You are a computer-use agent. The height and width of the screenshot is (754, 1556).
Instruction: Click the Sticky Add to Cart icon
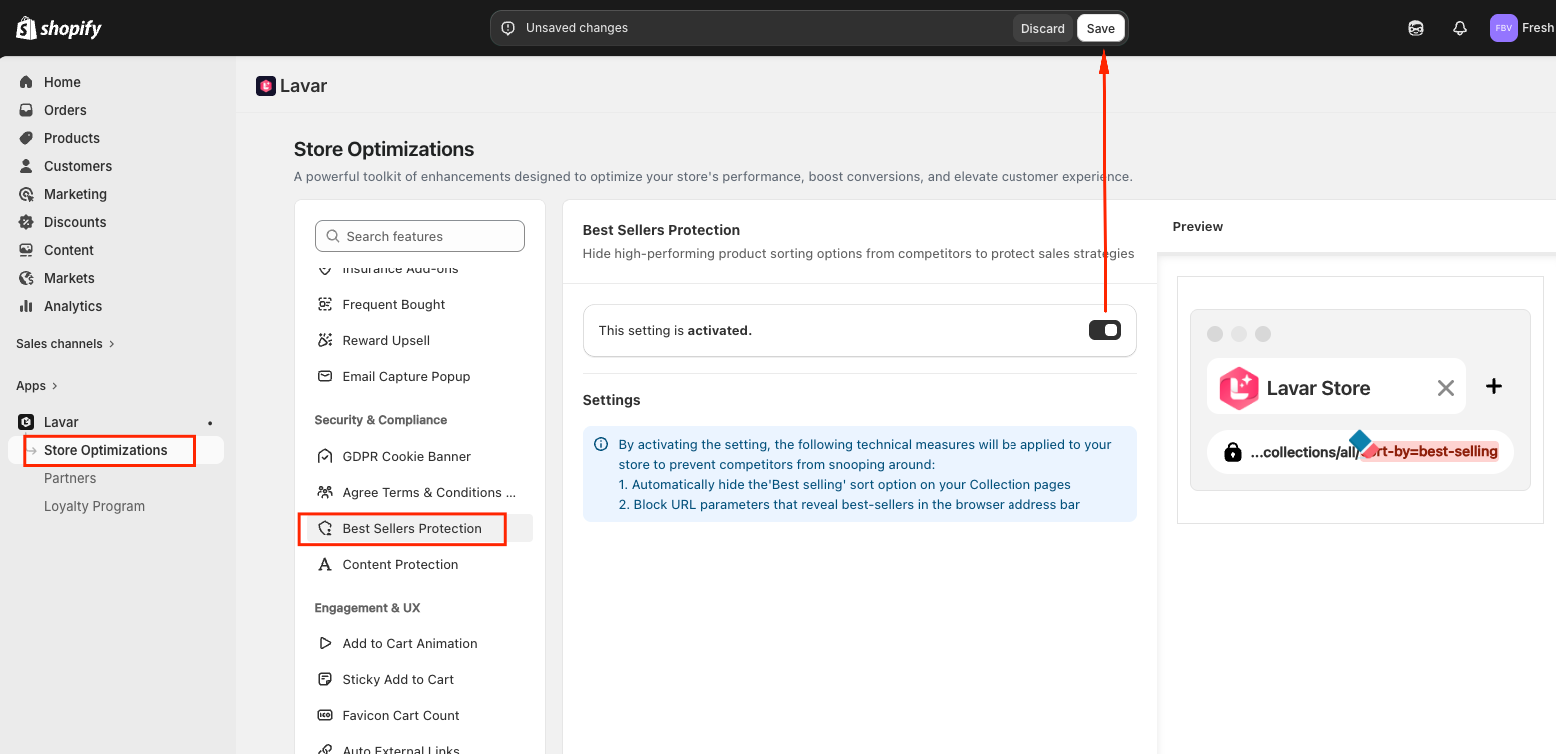pos(325,679)
